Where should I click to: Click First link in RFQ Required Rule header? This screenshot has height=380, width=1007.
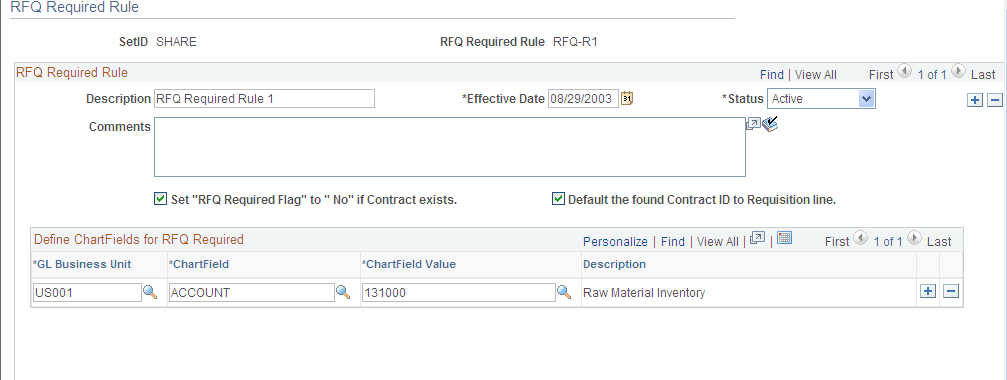pyautogui.click(x=881, y=74)
